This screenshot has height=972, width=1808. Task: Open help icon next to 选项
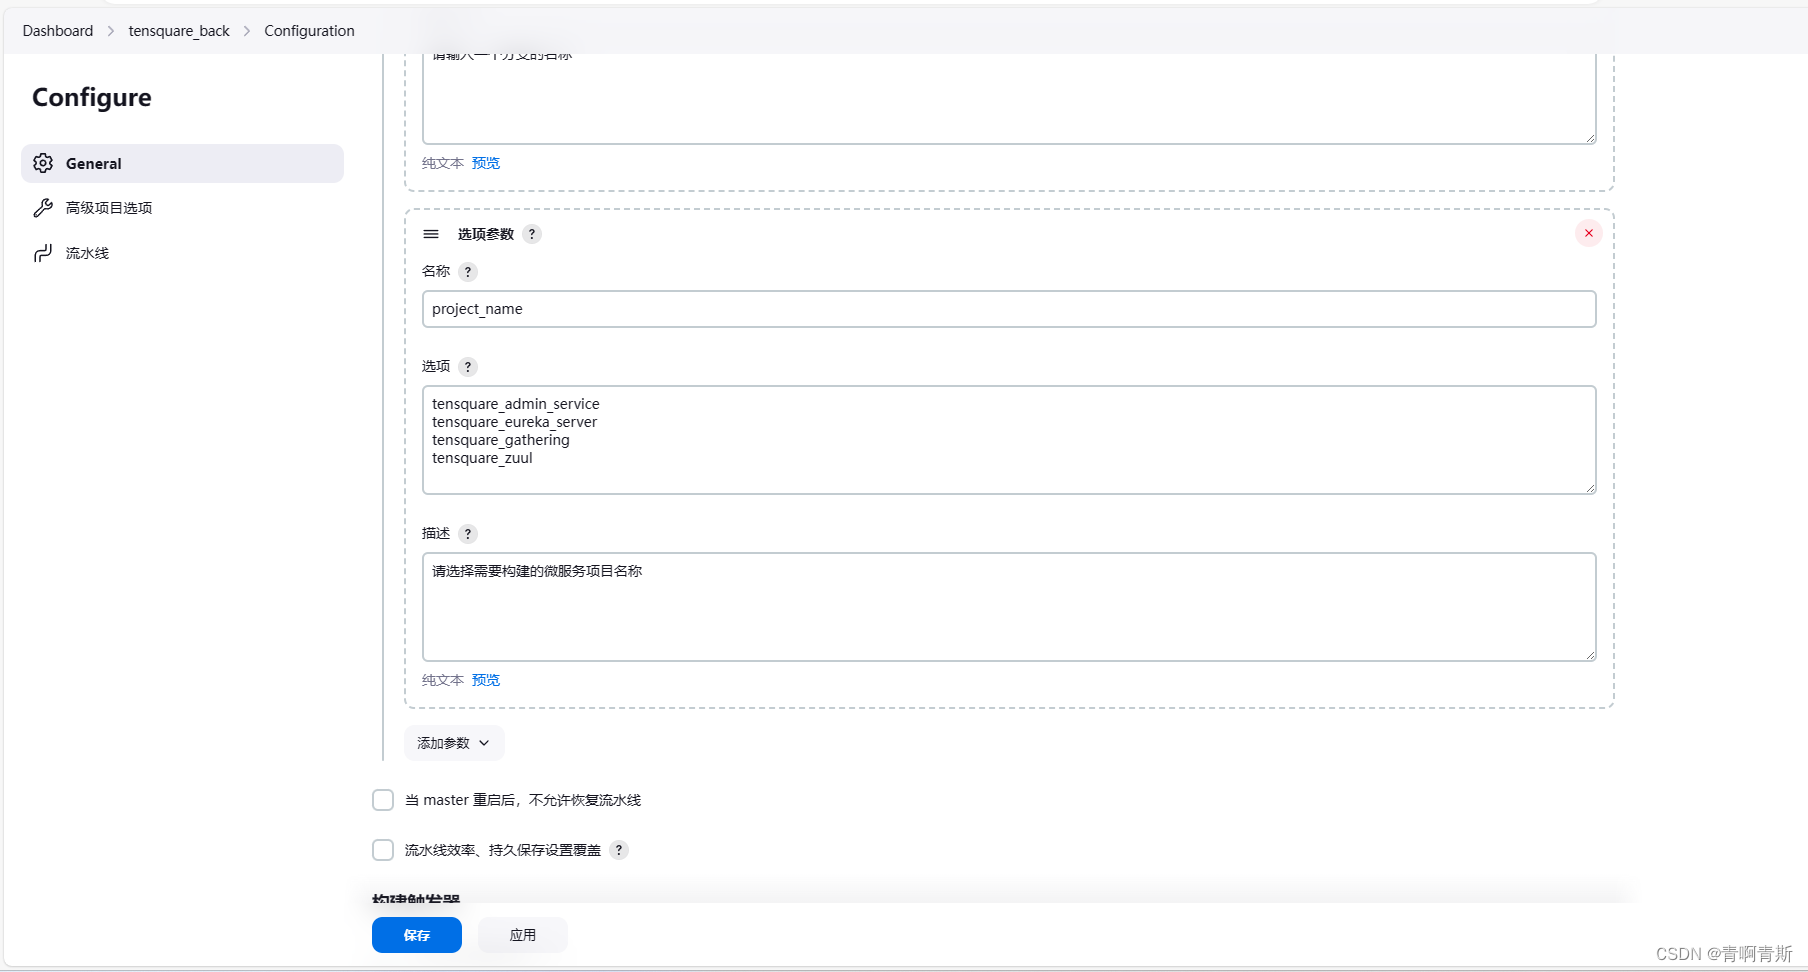click(x=468, y=367)
